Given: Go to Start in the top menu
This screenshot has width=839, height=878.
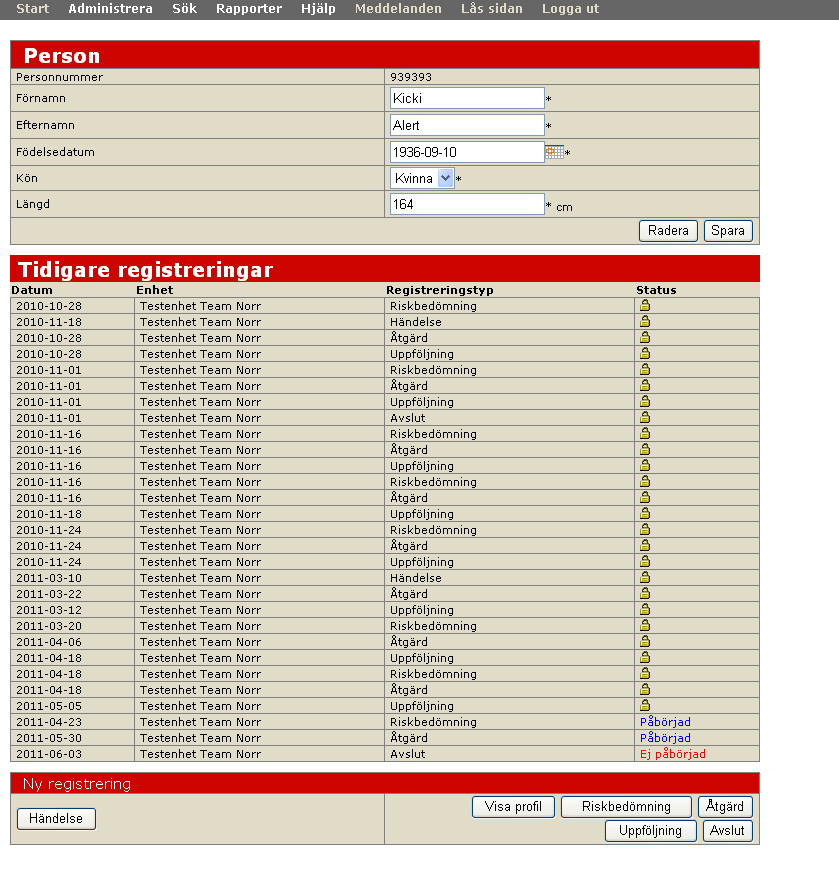Looking at the screenshot, I should [x=32, y=9].
